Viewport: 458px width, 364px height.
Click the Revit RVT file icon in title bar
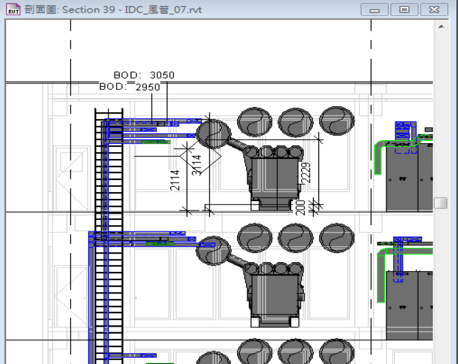13,9
